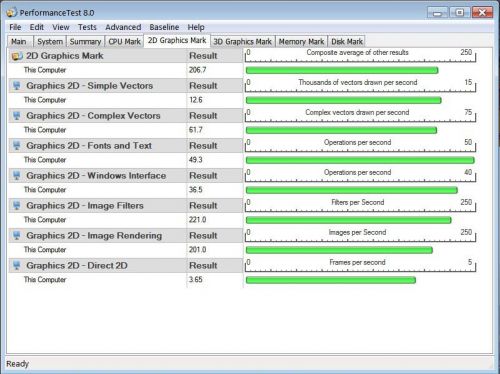Click the 201.0 Image Rendering result

(198, 250)
